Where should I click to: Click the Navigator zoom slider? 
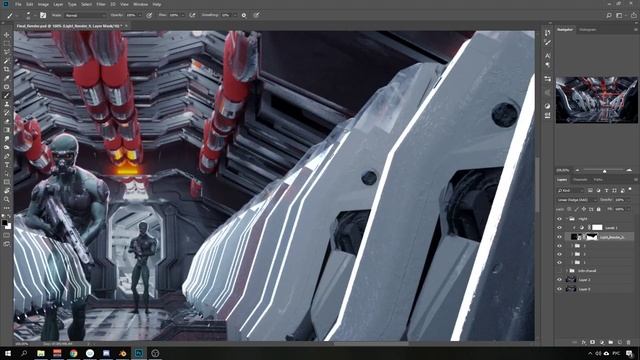(604, 170)
